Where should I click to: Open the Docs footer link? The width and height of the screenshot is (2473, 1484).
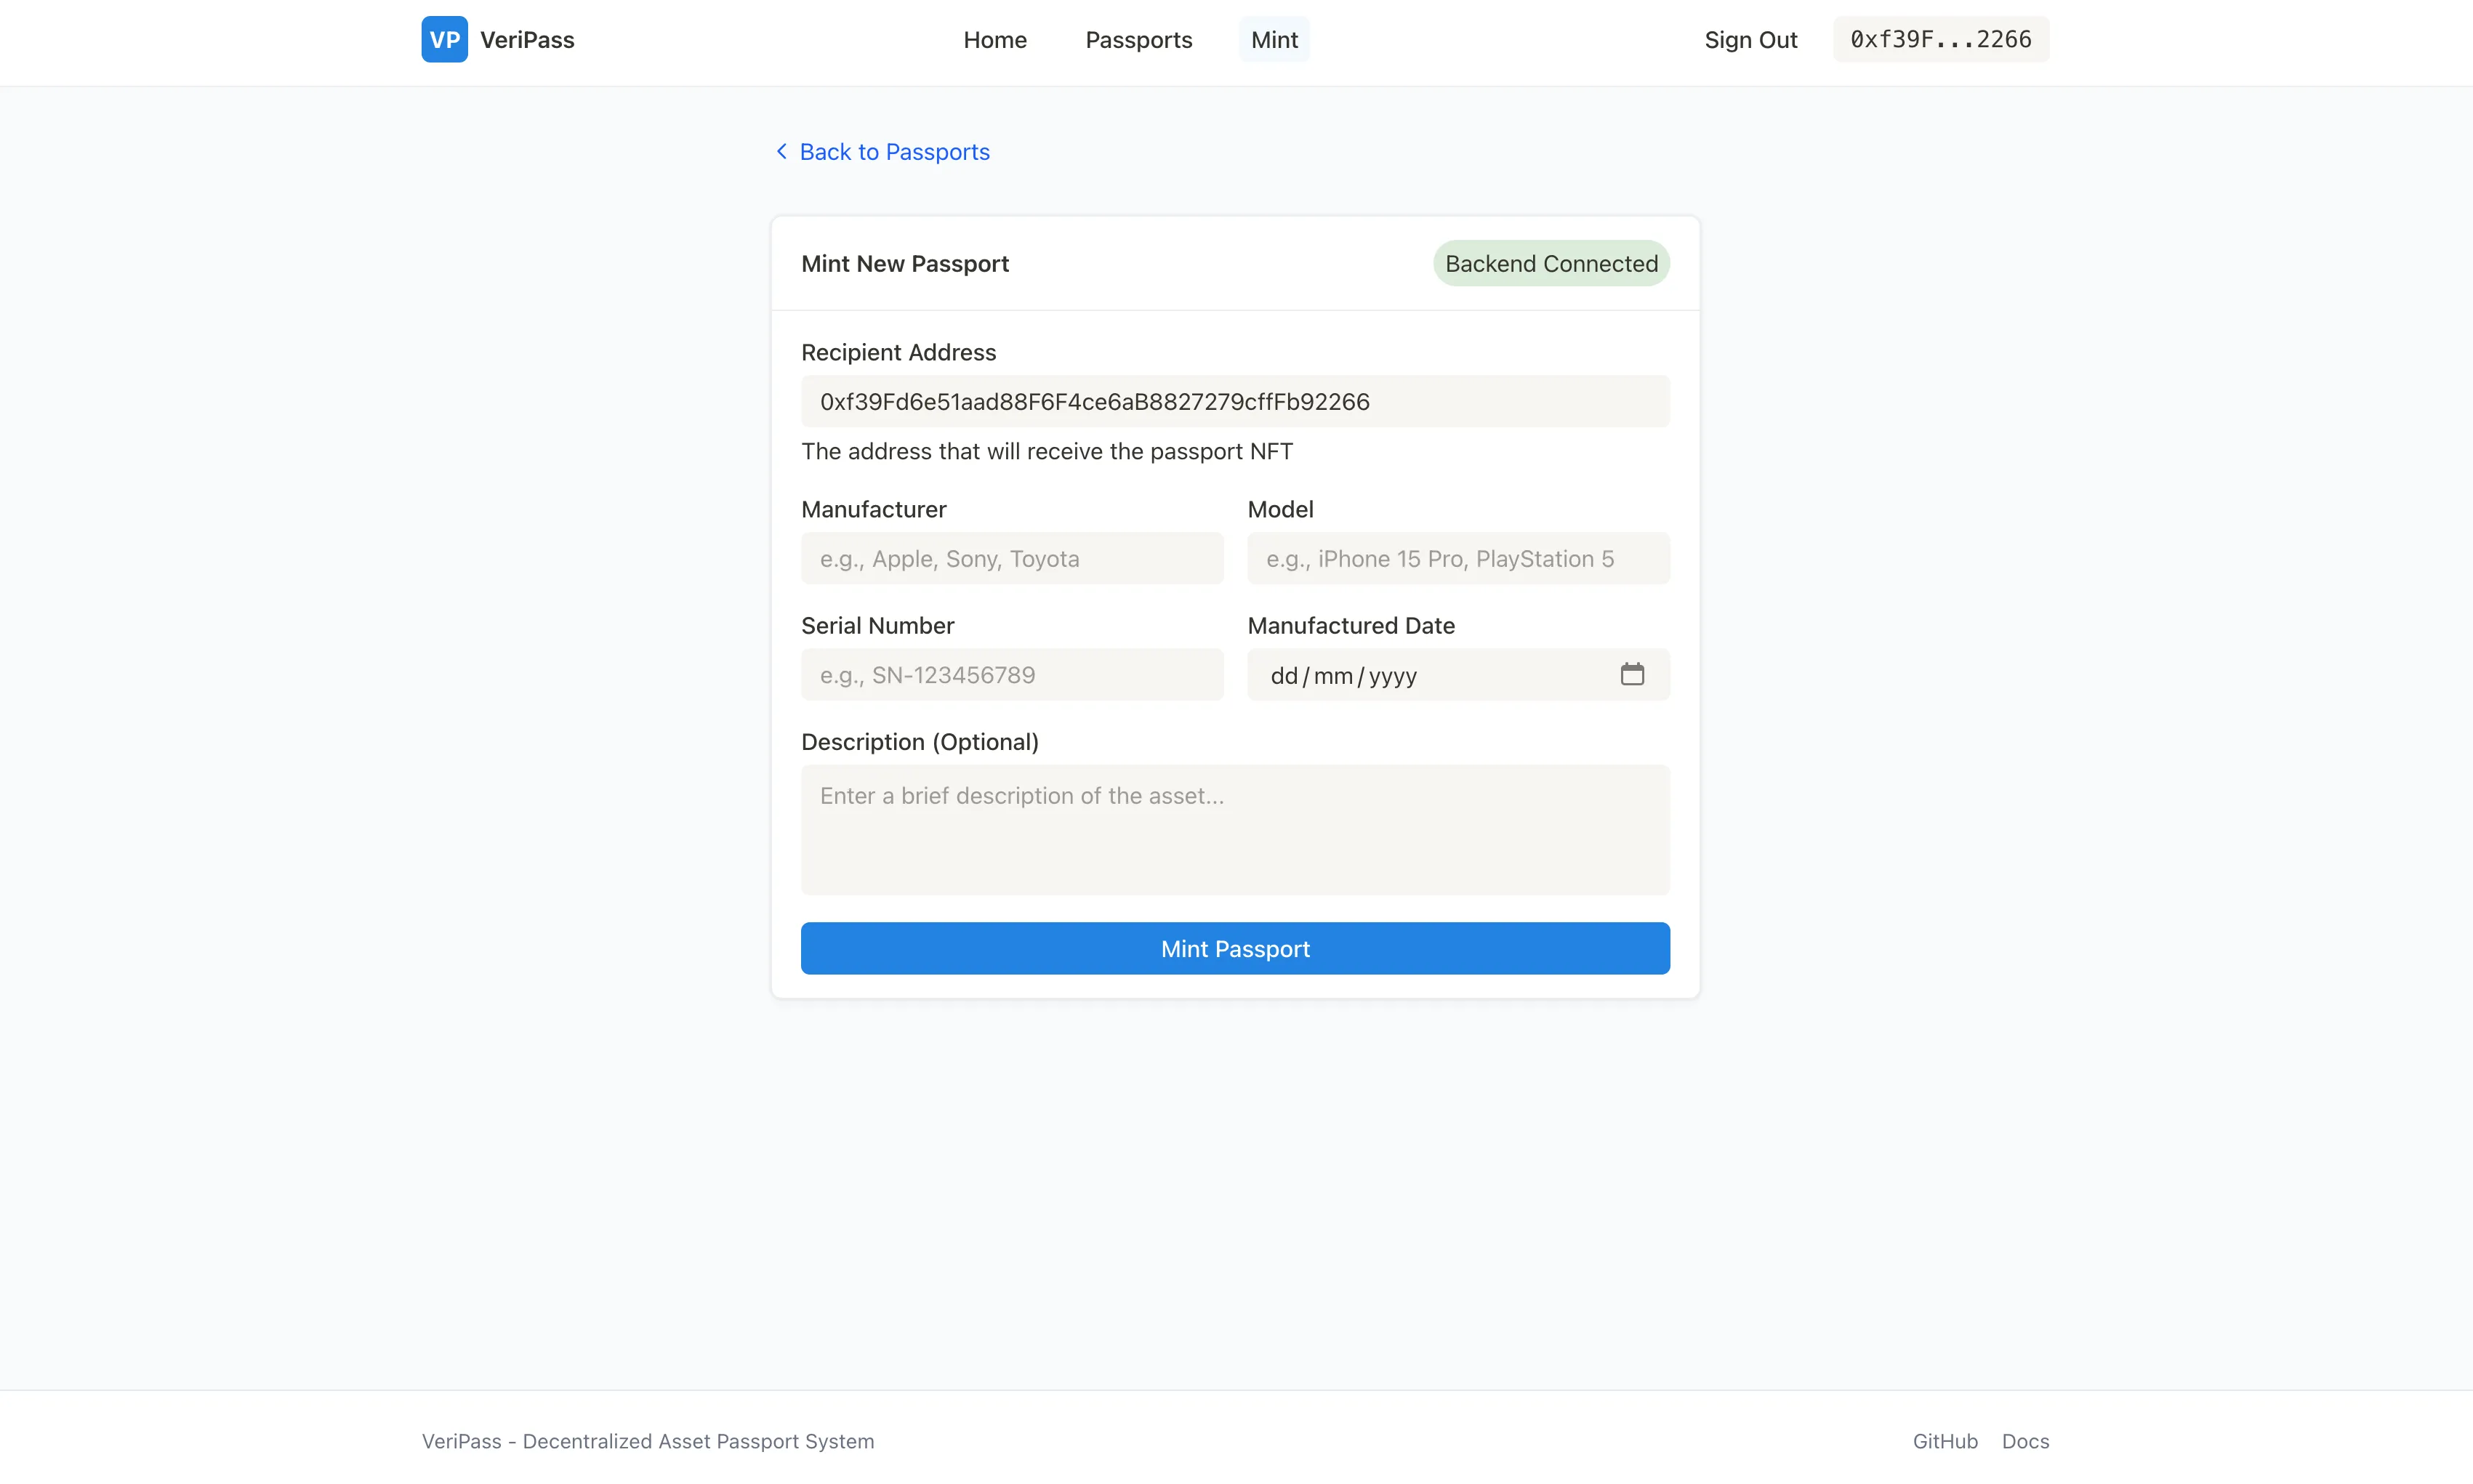coord(2024,1441)
